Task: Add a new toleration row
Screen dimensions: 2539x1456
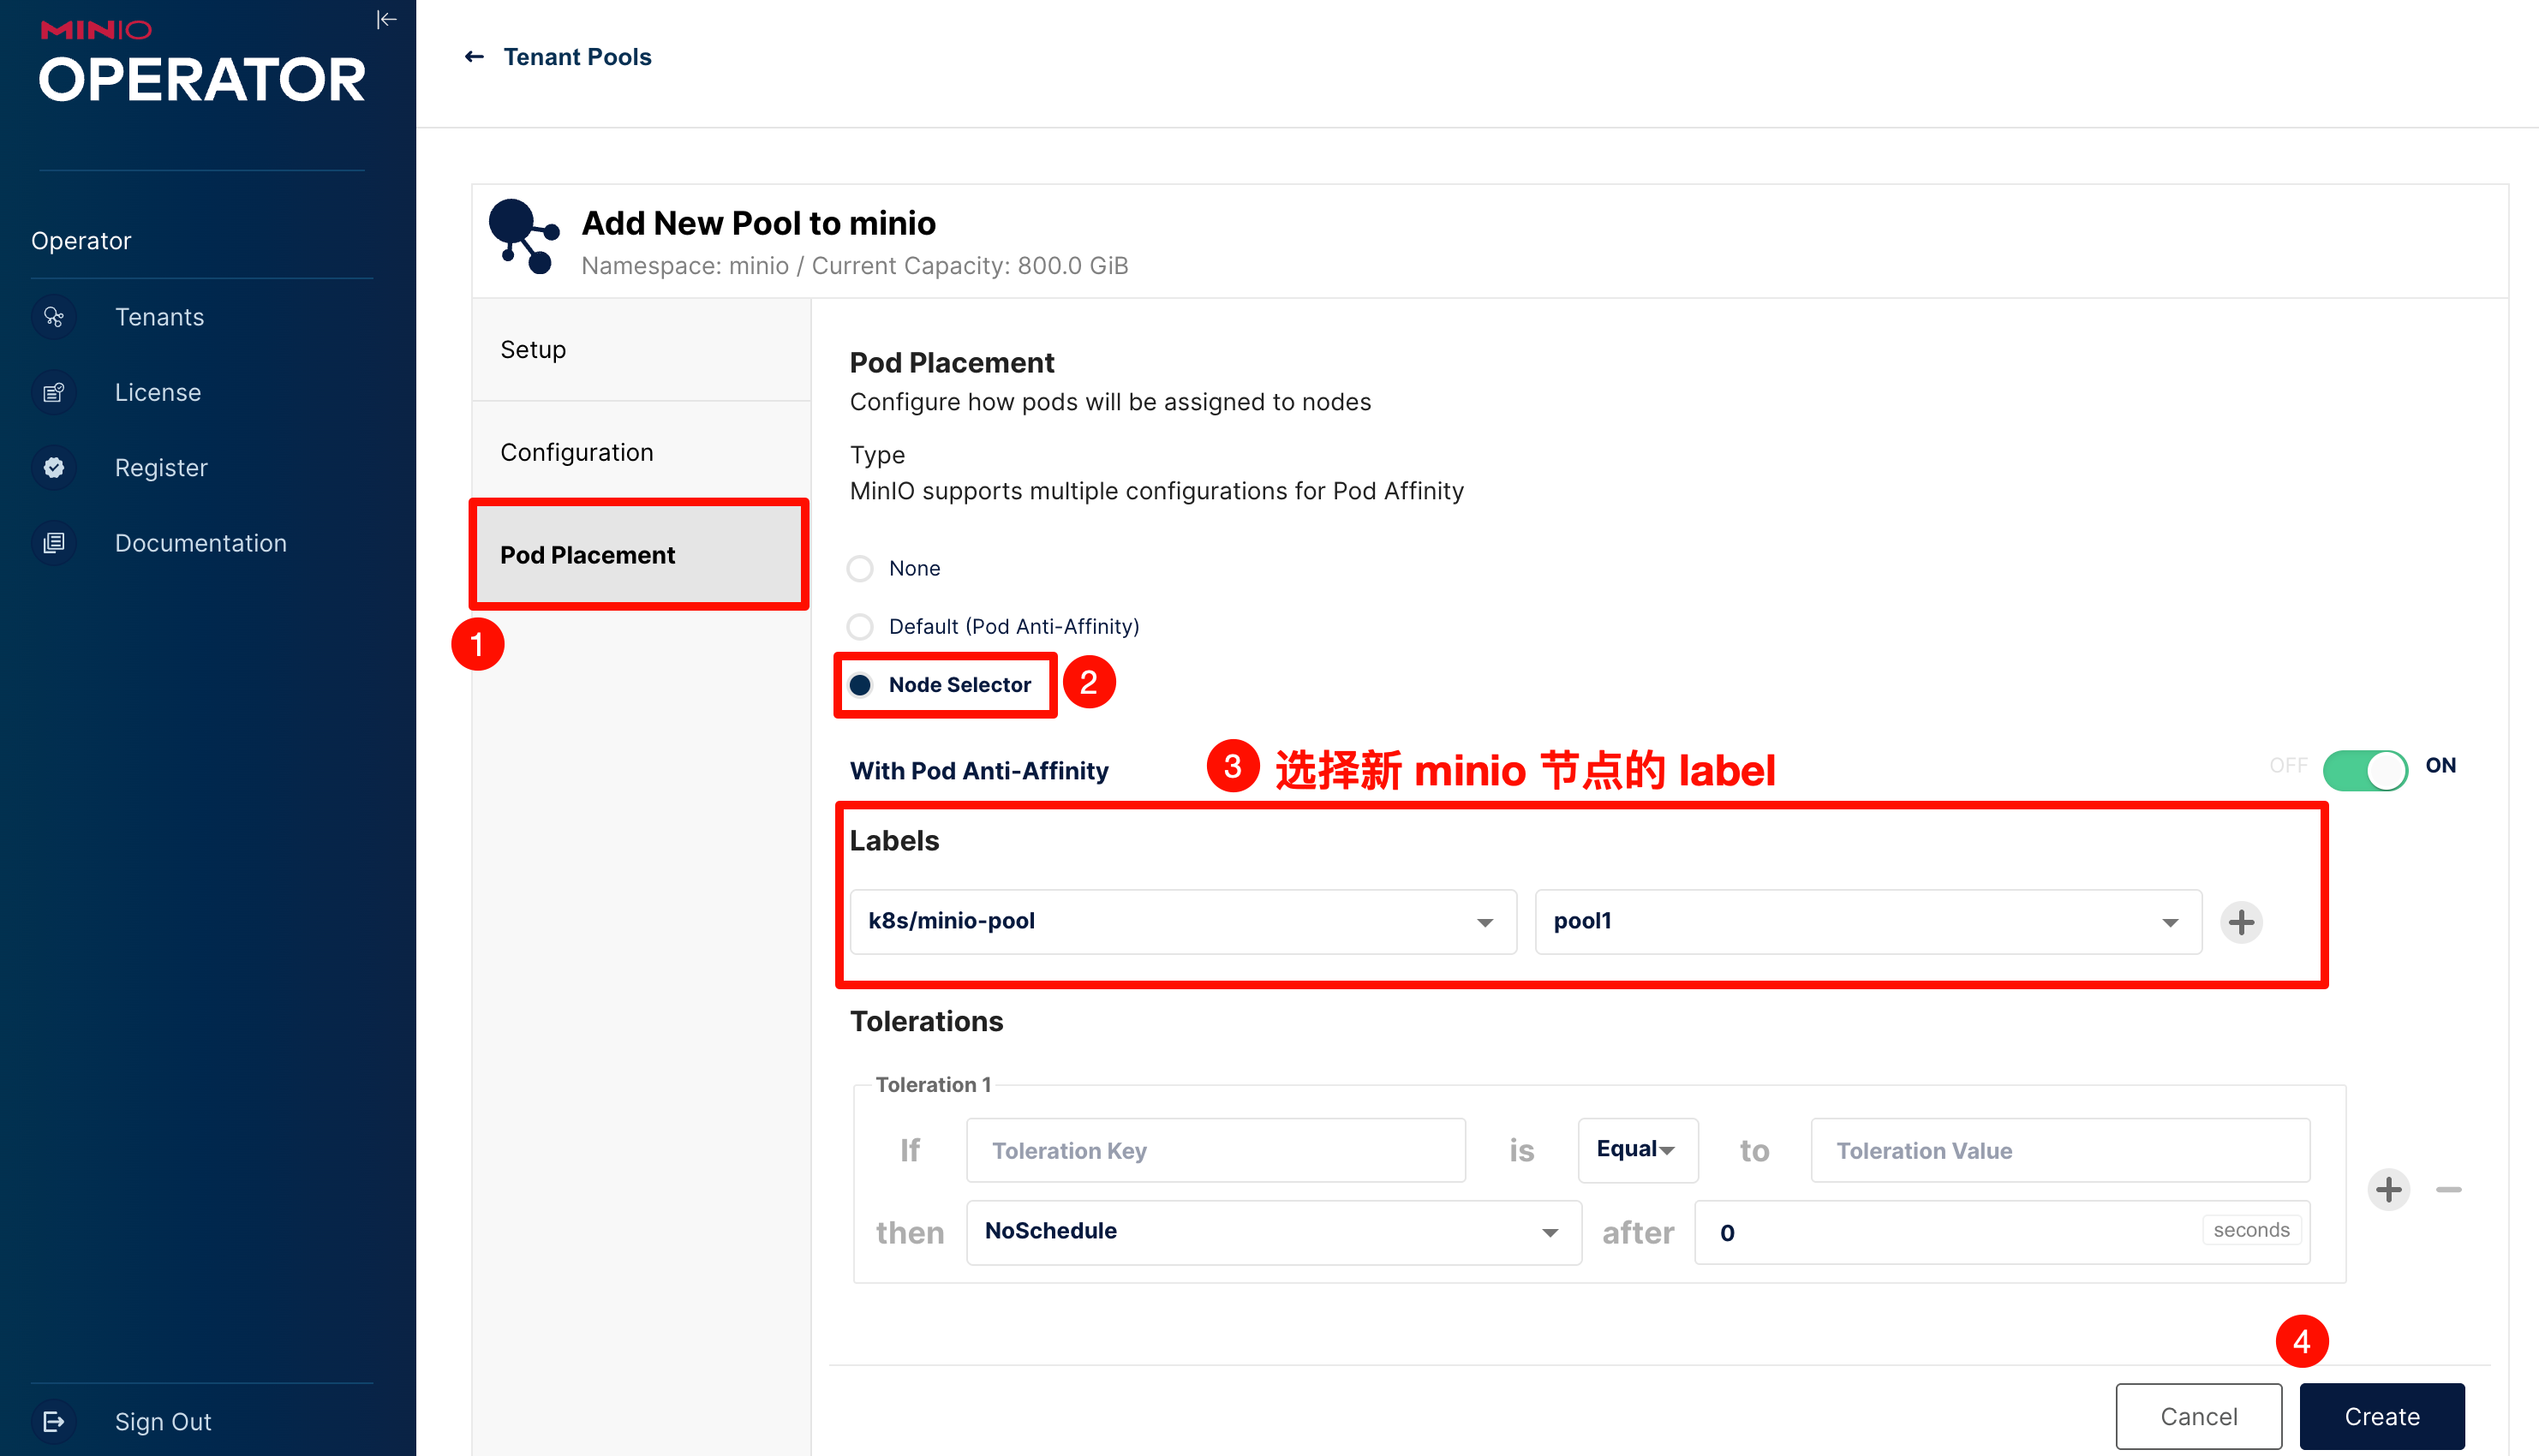Action: click(x=2388, y=1189)
